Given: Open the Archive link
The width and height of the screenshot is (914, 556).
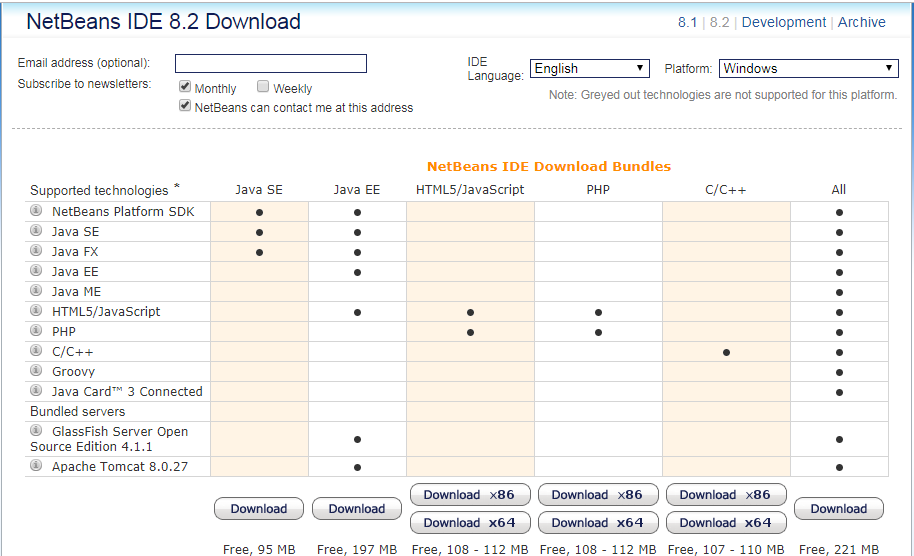Looking at the screenshot, I should (x=862, y=22).
